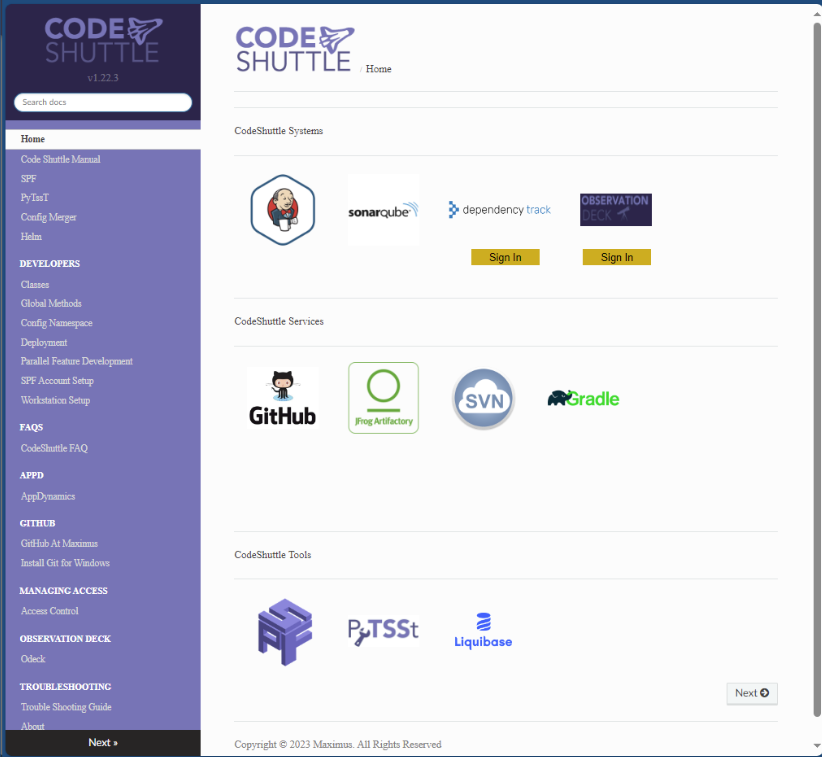
Task: Open the JFrog Artifactory icon
Action: 384,398
